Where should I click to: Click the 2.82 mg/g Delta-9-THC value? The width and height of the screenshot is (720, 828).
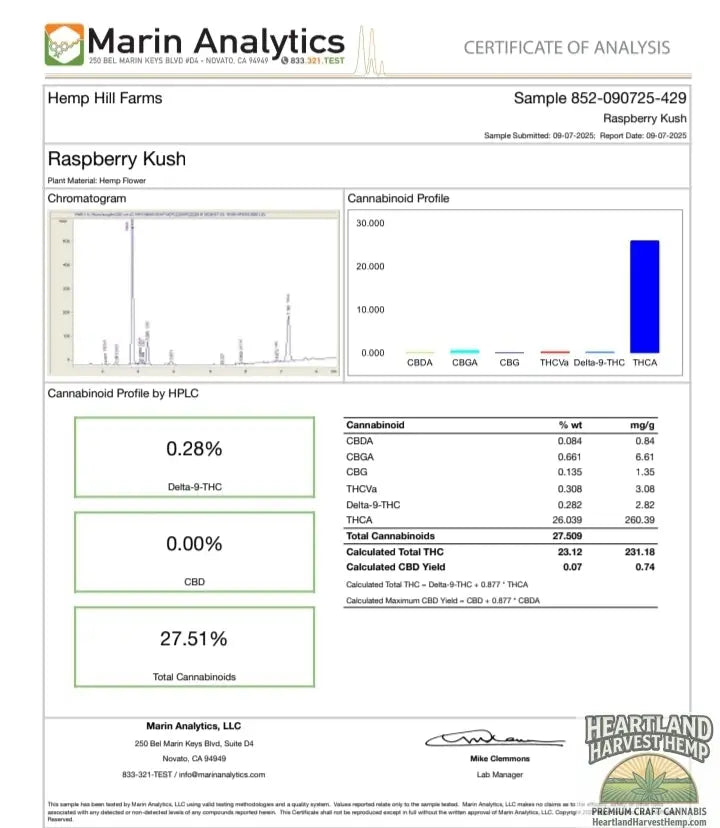tap(645, 505)
